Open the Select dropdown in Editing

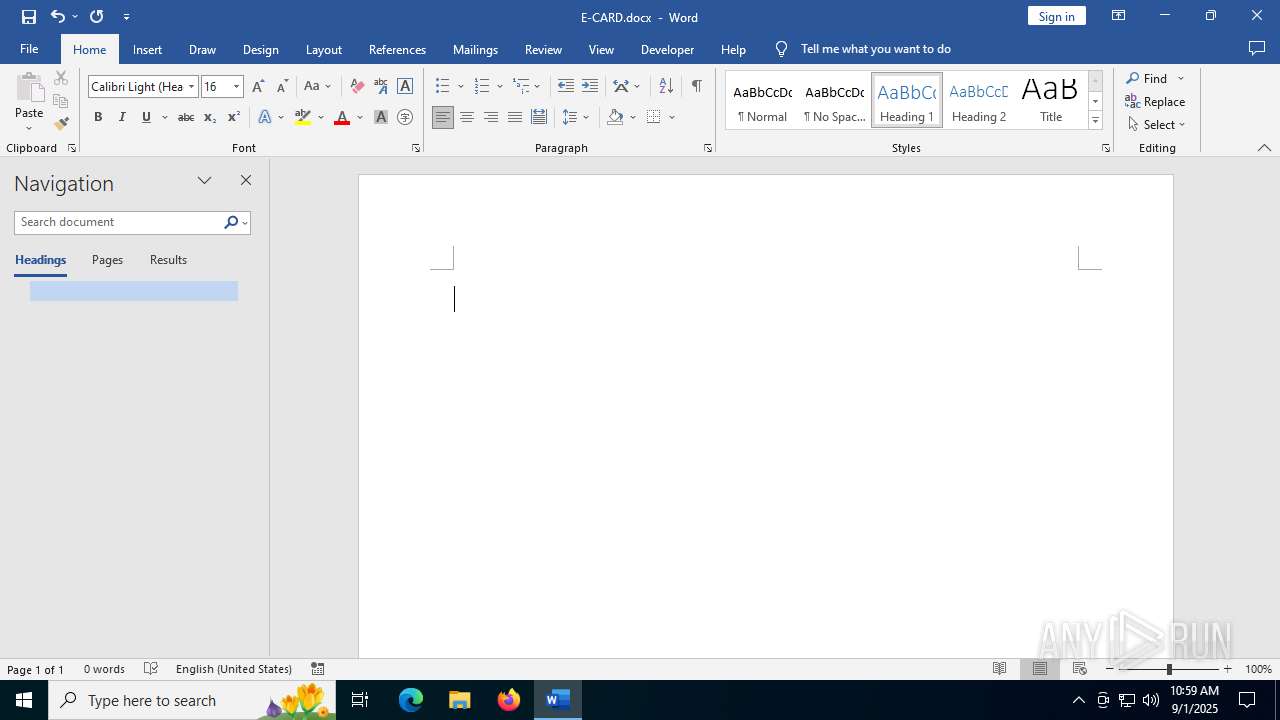click(x=1156, y=125)
